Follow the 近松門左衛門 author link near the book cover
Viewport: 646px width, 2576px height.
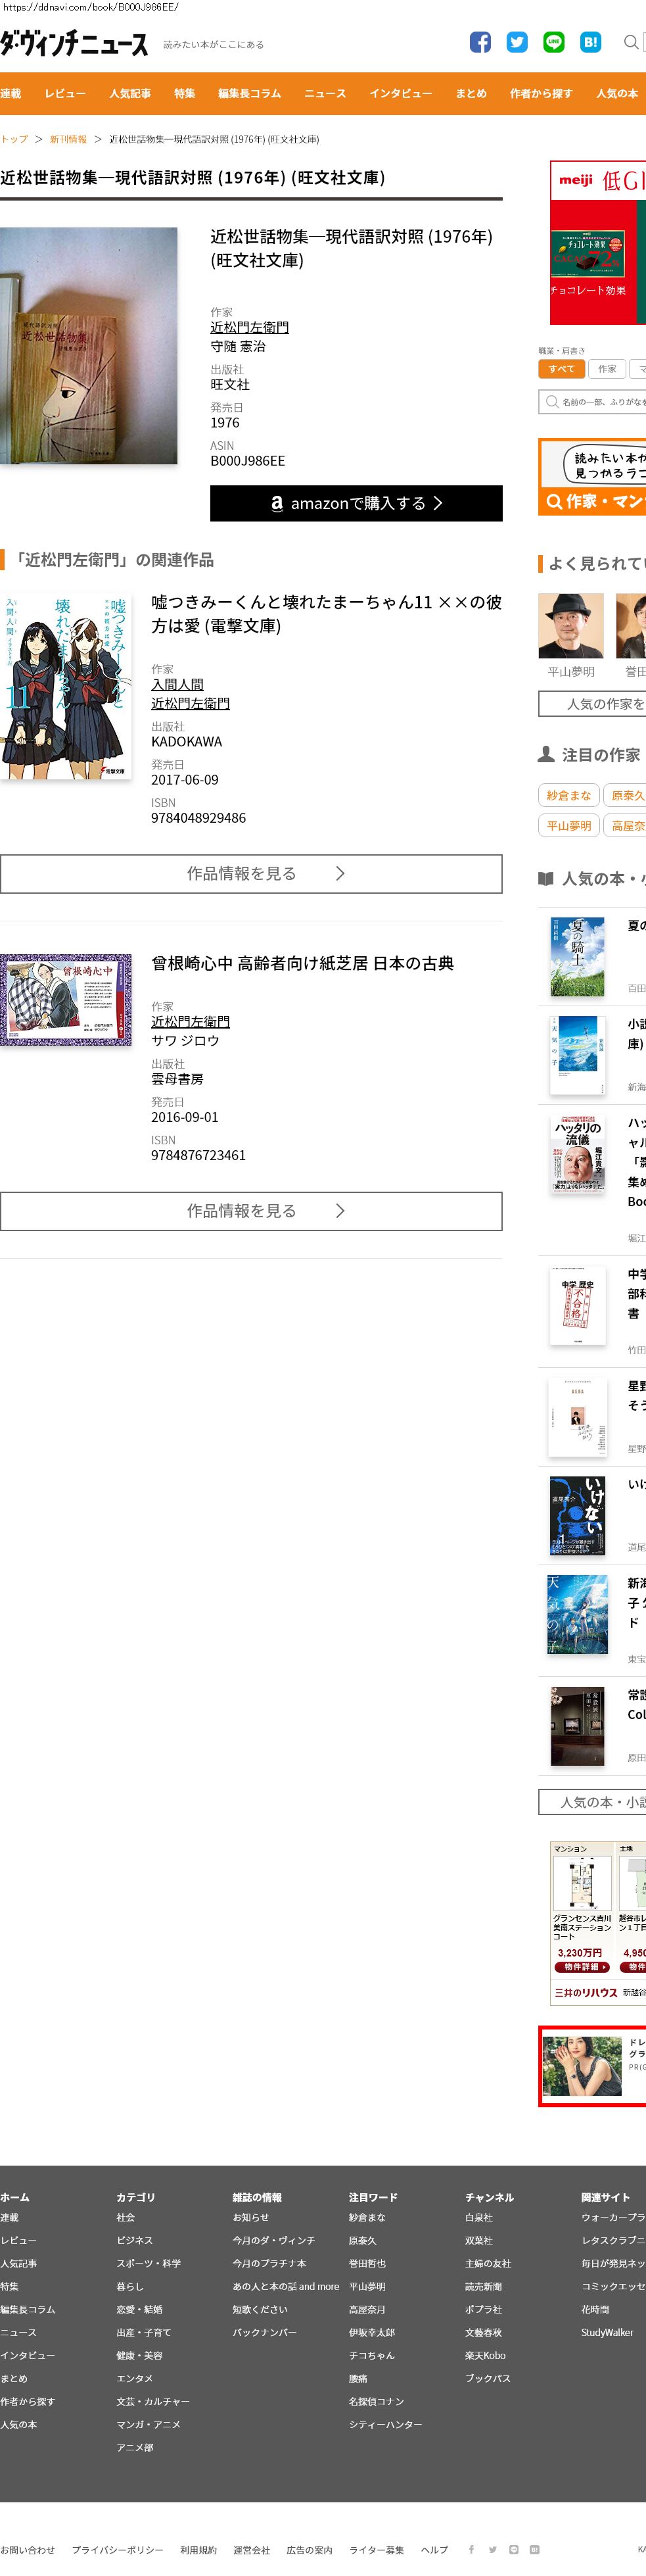[249, 327]
